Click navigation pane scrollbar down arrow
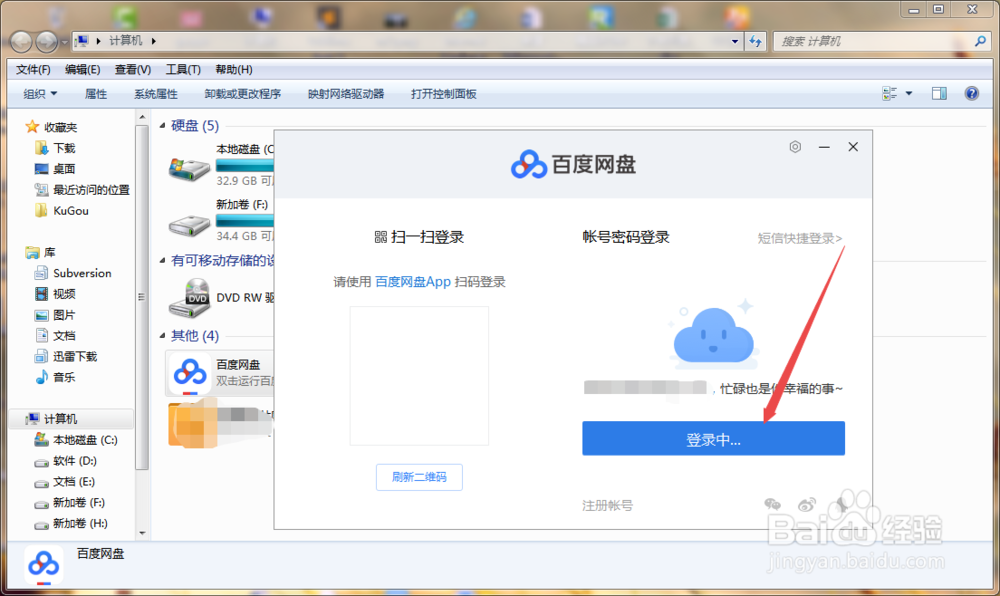 (x=142, y=534)
